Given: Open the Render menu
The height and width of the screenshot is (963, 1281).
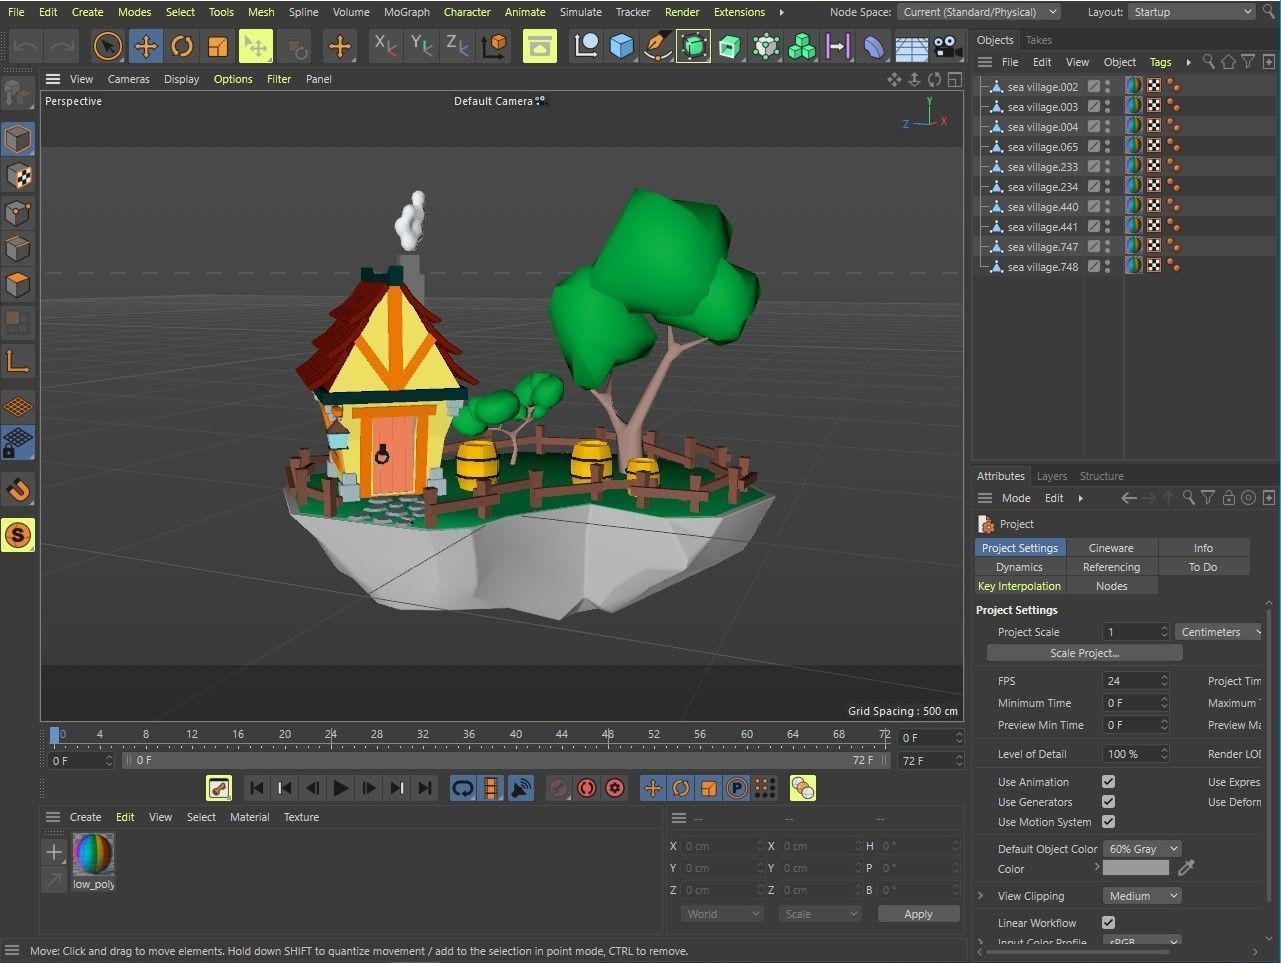Looking at the screenshot, I should pyautogui.click(x=682, y=12).
